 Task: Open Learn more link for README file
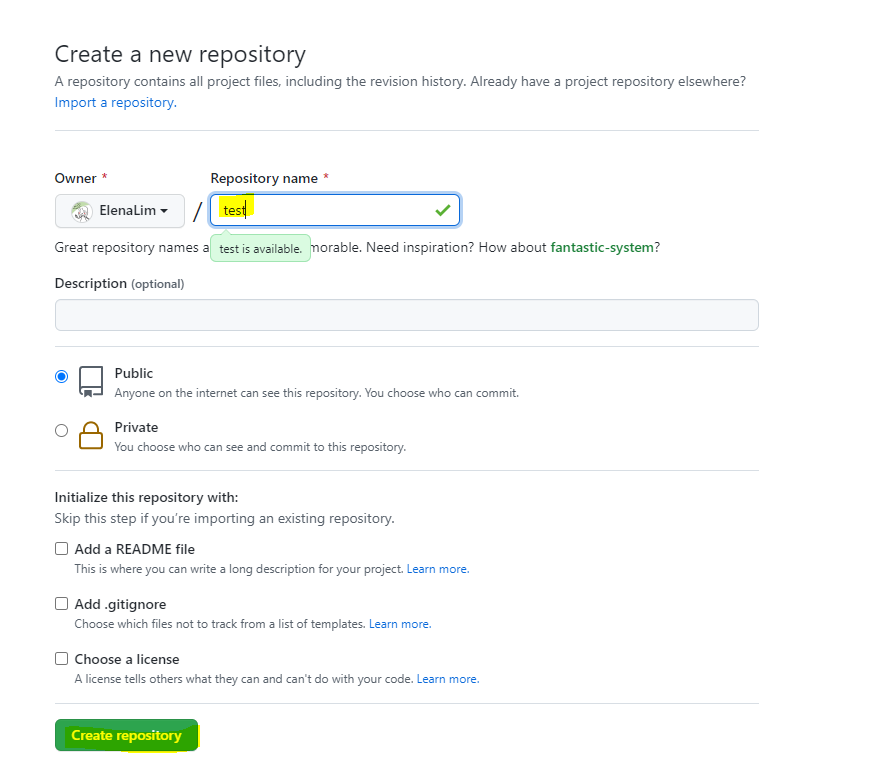coord(438,569)
